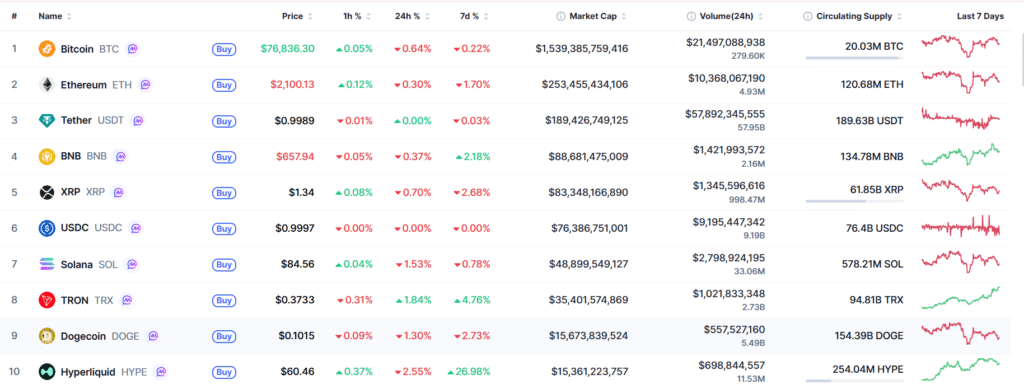1024x389 pixels.
Task: Click the Buy button for Solana
Action: (223, 264)
